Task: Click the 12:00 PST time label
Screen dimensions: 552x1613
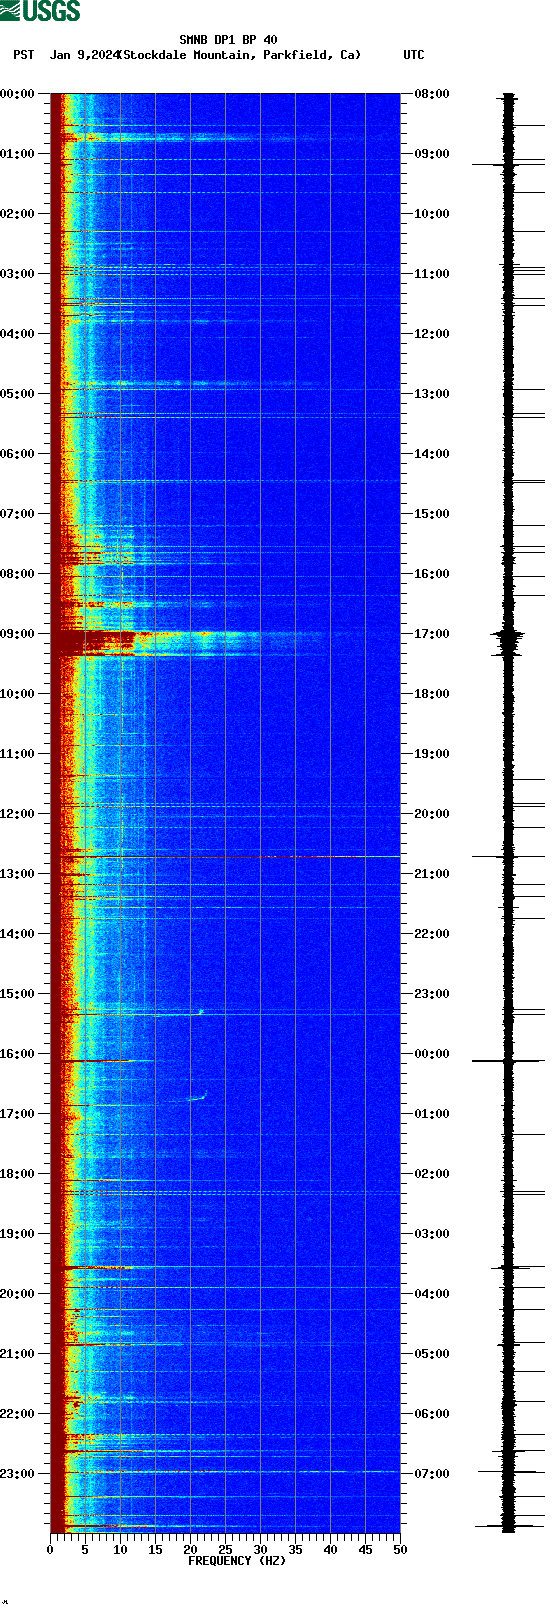Action: 17,814
